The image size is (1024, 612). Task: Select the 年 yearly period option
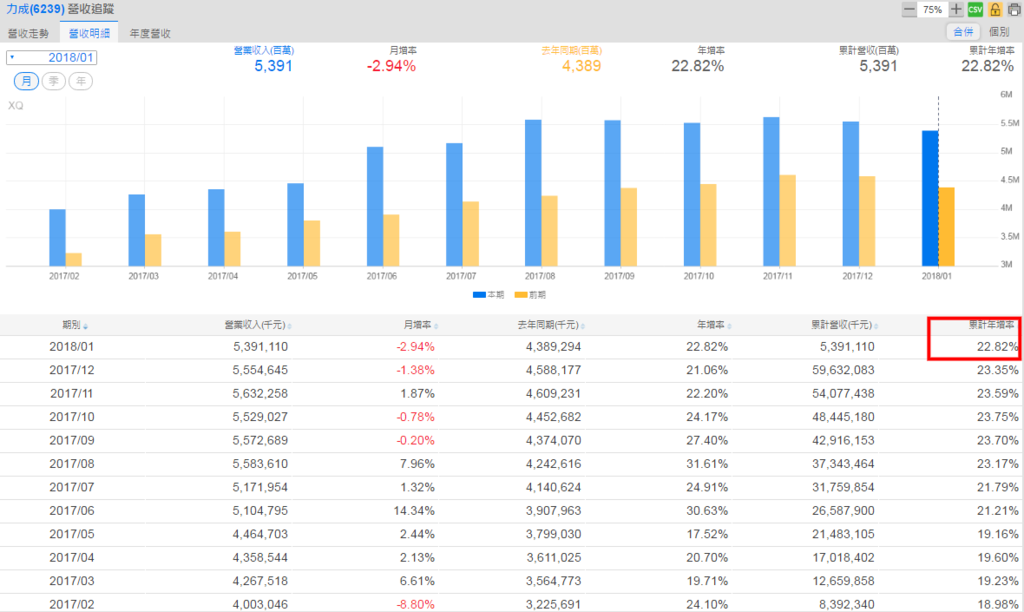(81, 81)
